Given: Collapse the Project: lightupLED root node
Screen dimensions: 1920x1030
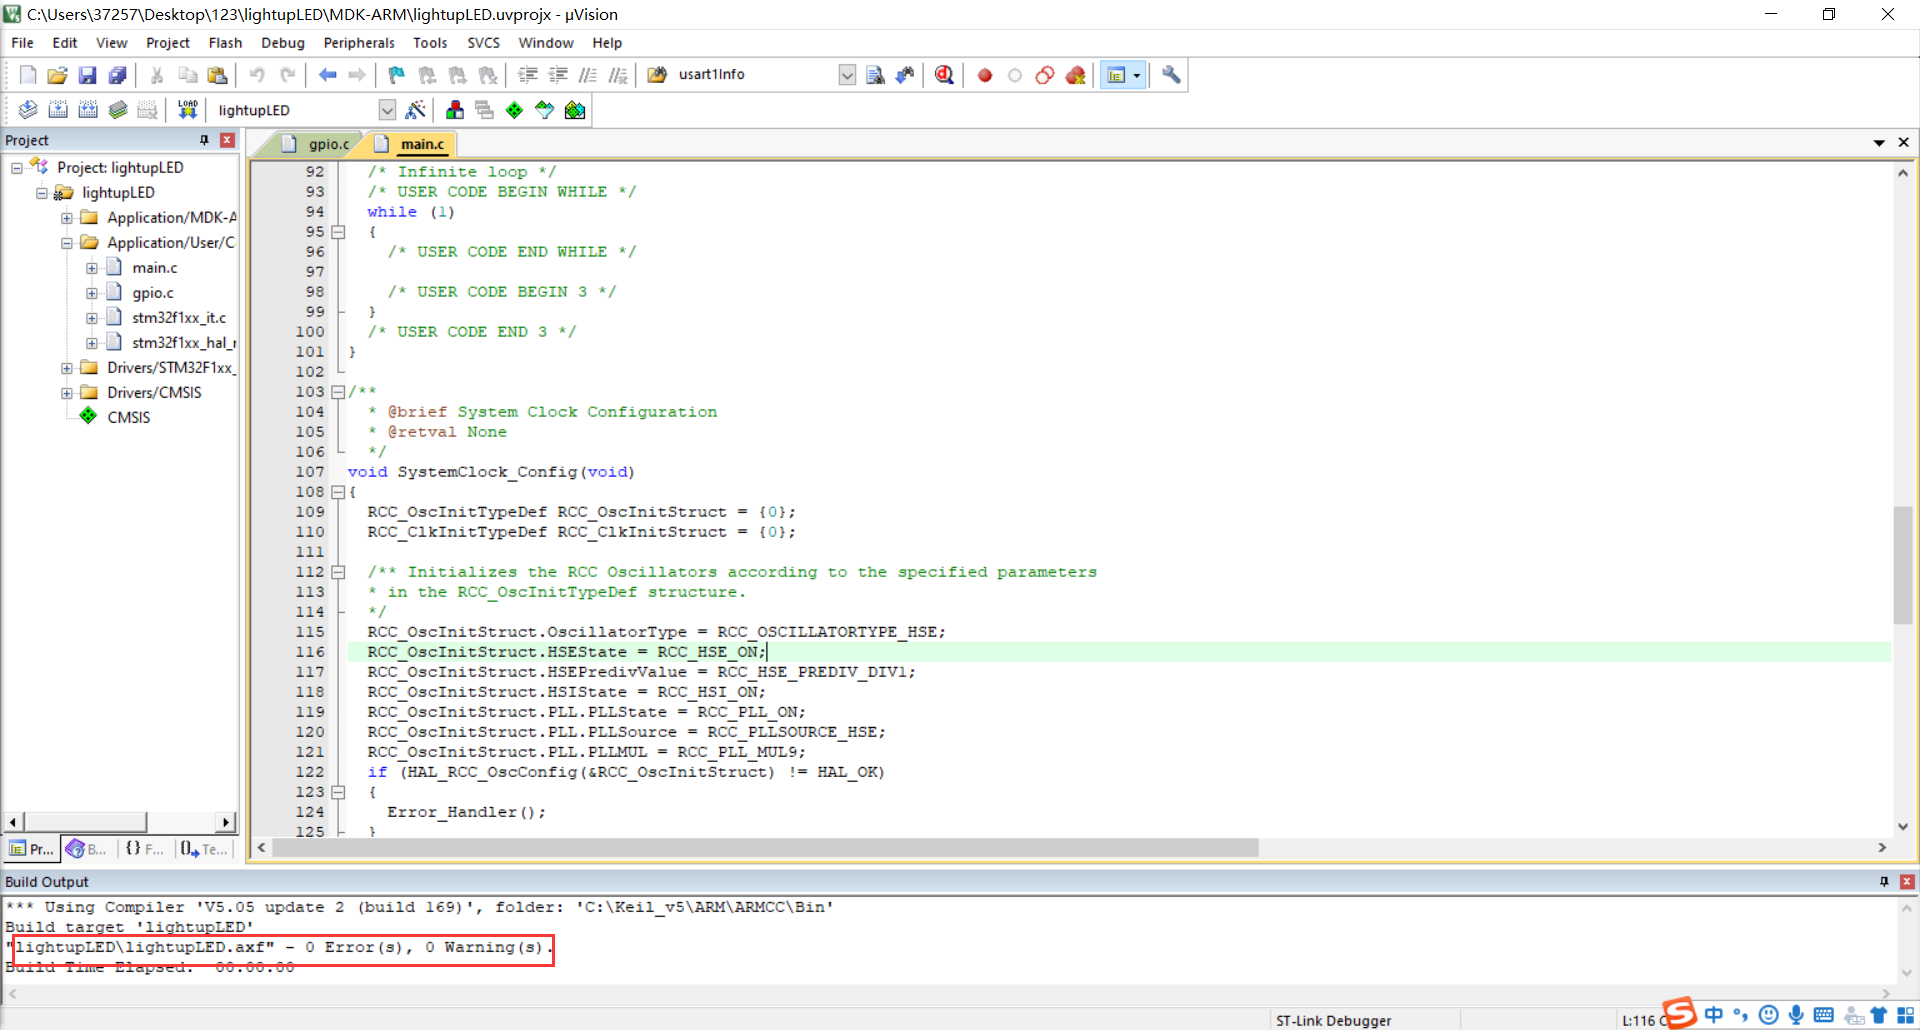Looking at the screenshot, I should pos(17,168).
